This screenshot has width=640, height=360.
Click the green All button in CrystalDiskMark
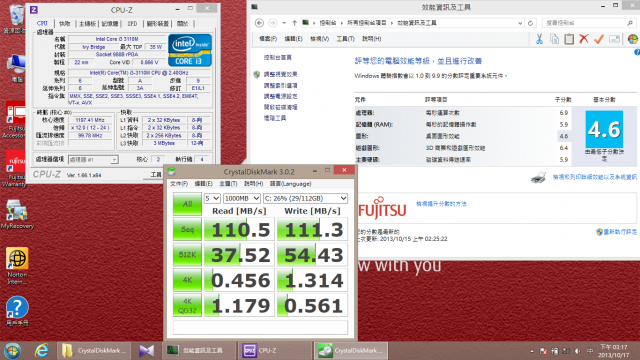(x=187, y=204)
